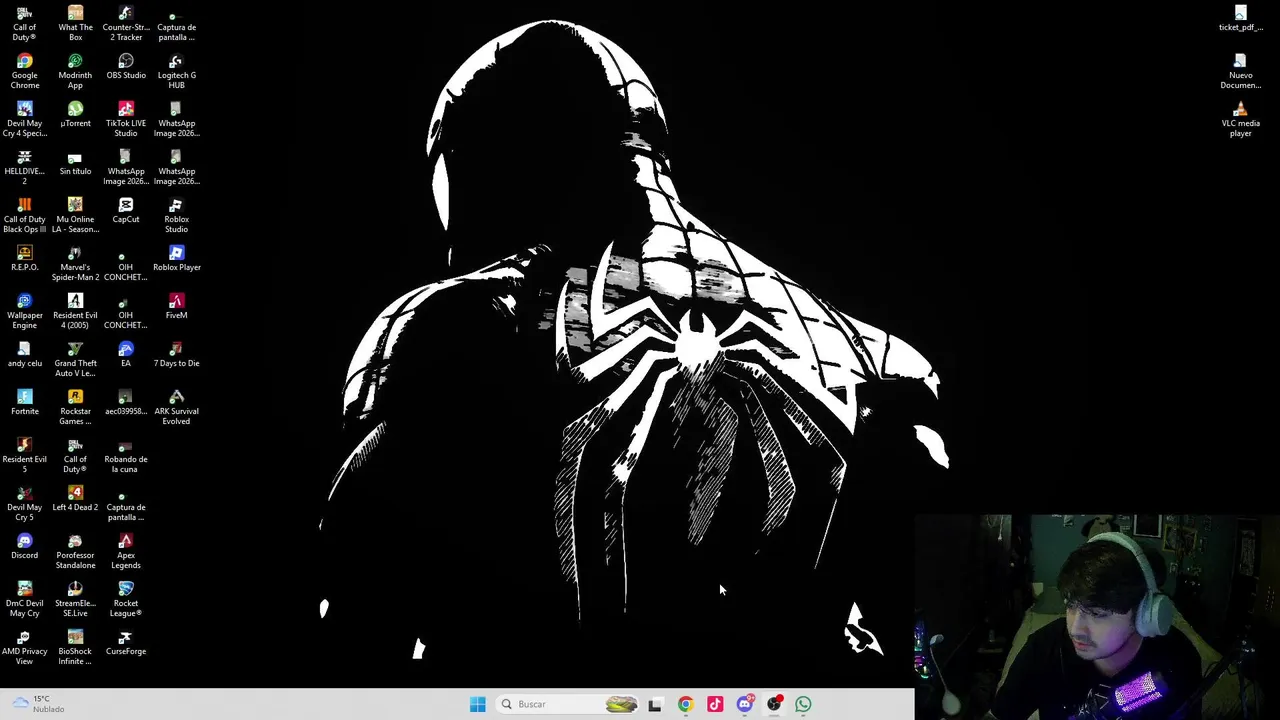Open Roblox Studio desktop shortcut

click(x=176, y=216)
